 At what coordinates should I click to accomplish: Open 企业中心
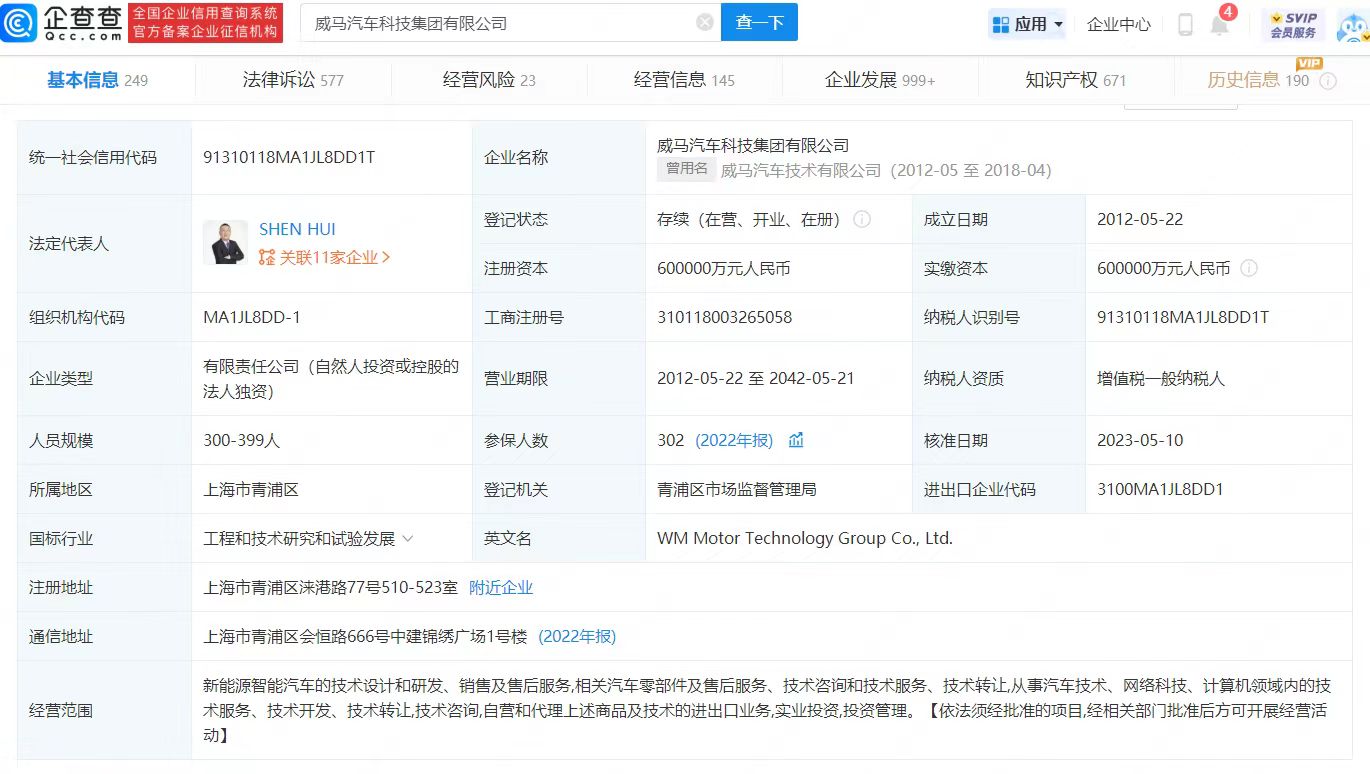tap(1119, 24)
